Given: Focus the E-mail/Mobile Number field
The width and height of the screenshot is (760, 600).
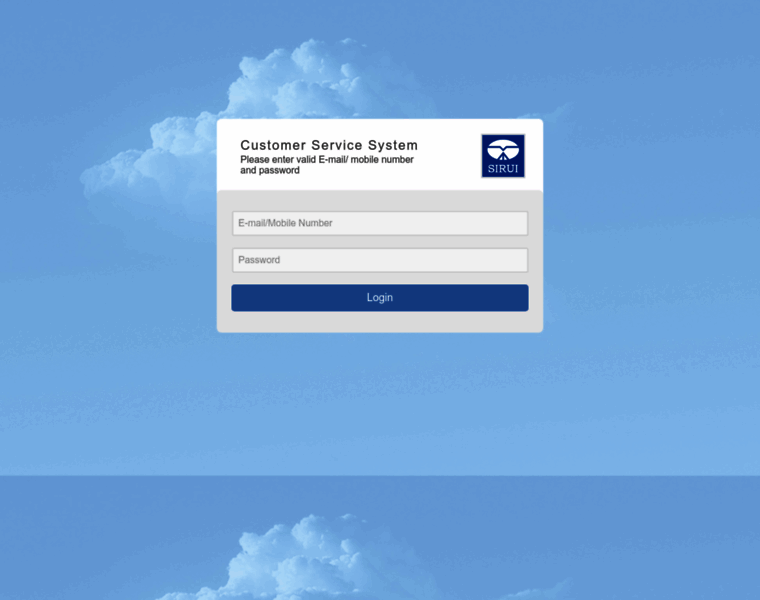Looking at the screenshot, I should point(380,223).
